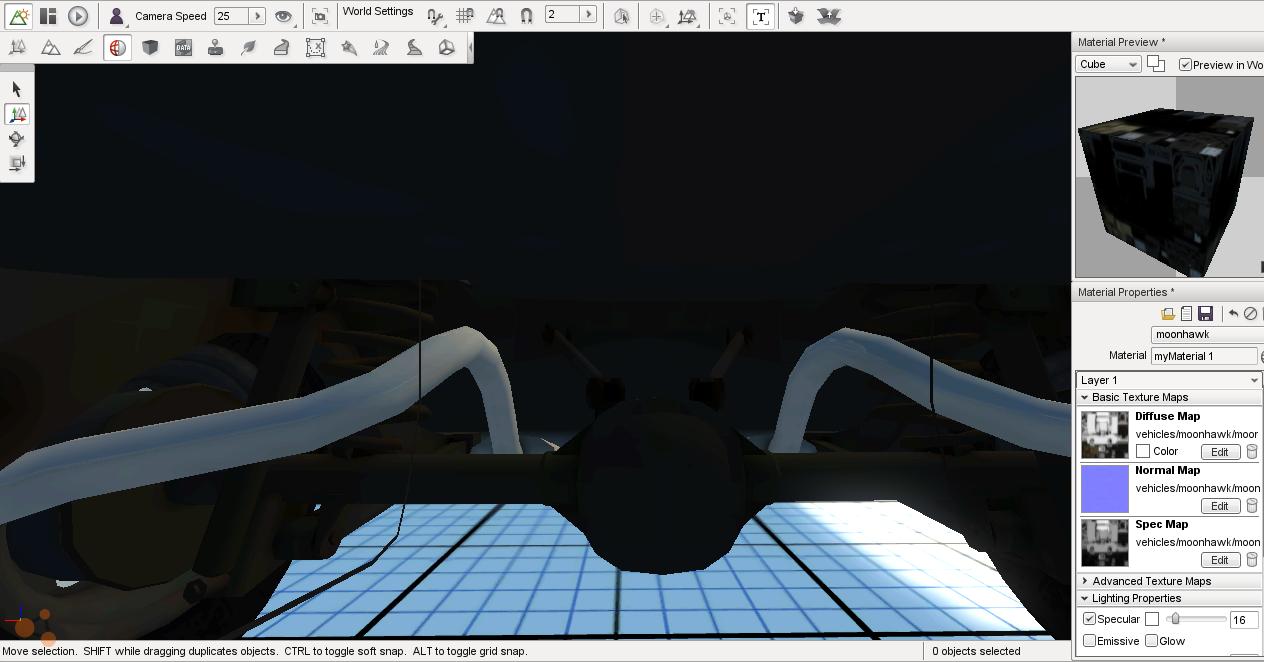This screenshot has width=1264, height=662.
Task: Click the fit-view-to-selection camera icon
Action: coord(319,16)
